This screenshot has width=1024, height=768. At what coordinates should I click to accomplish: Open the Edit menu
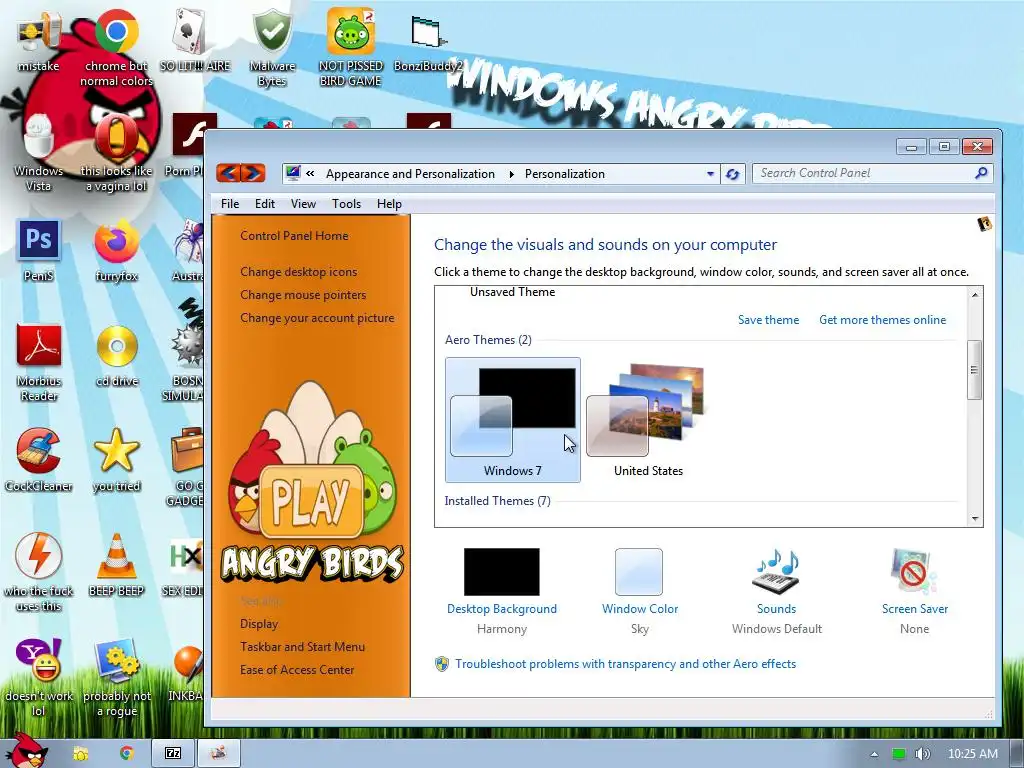[x=264, y=204]
